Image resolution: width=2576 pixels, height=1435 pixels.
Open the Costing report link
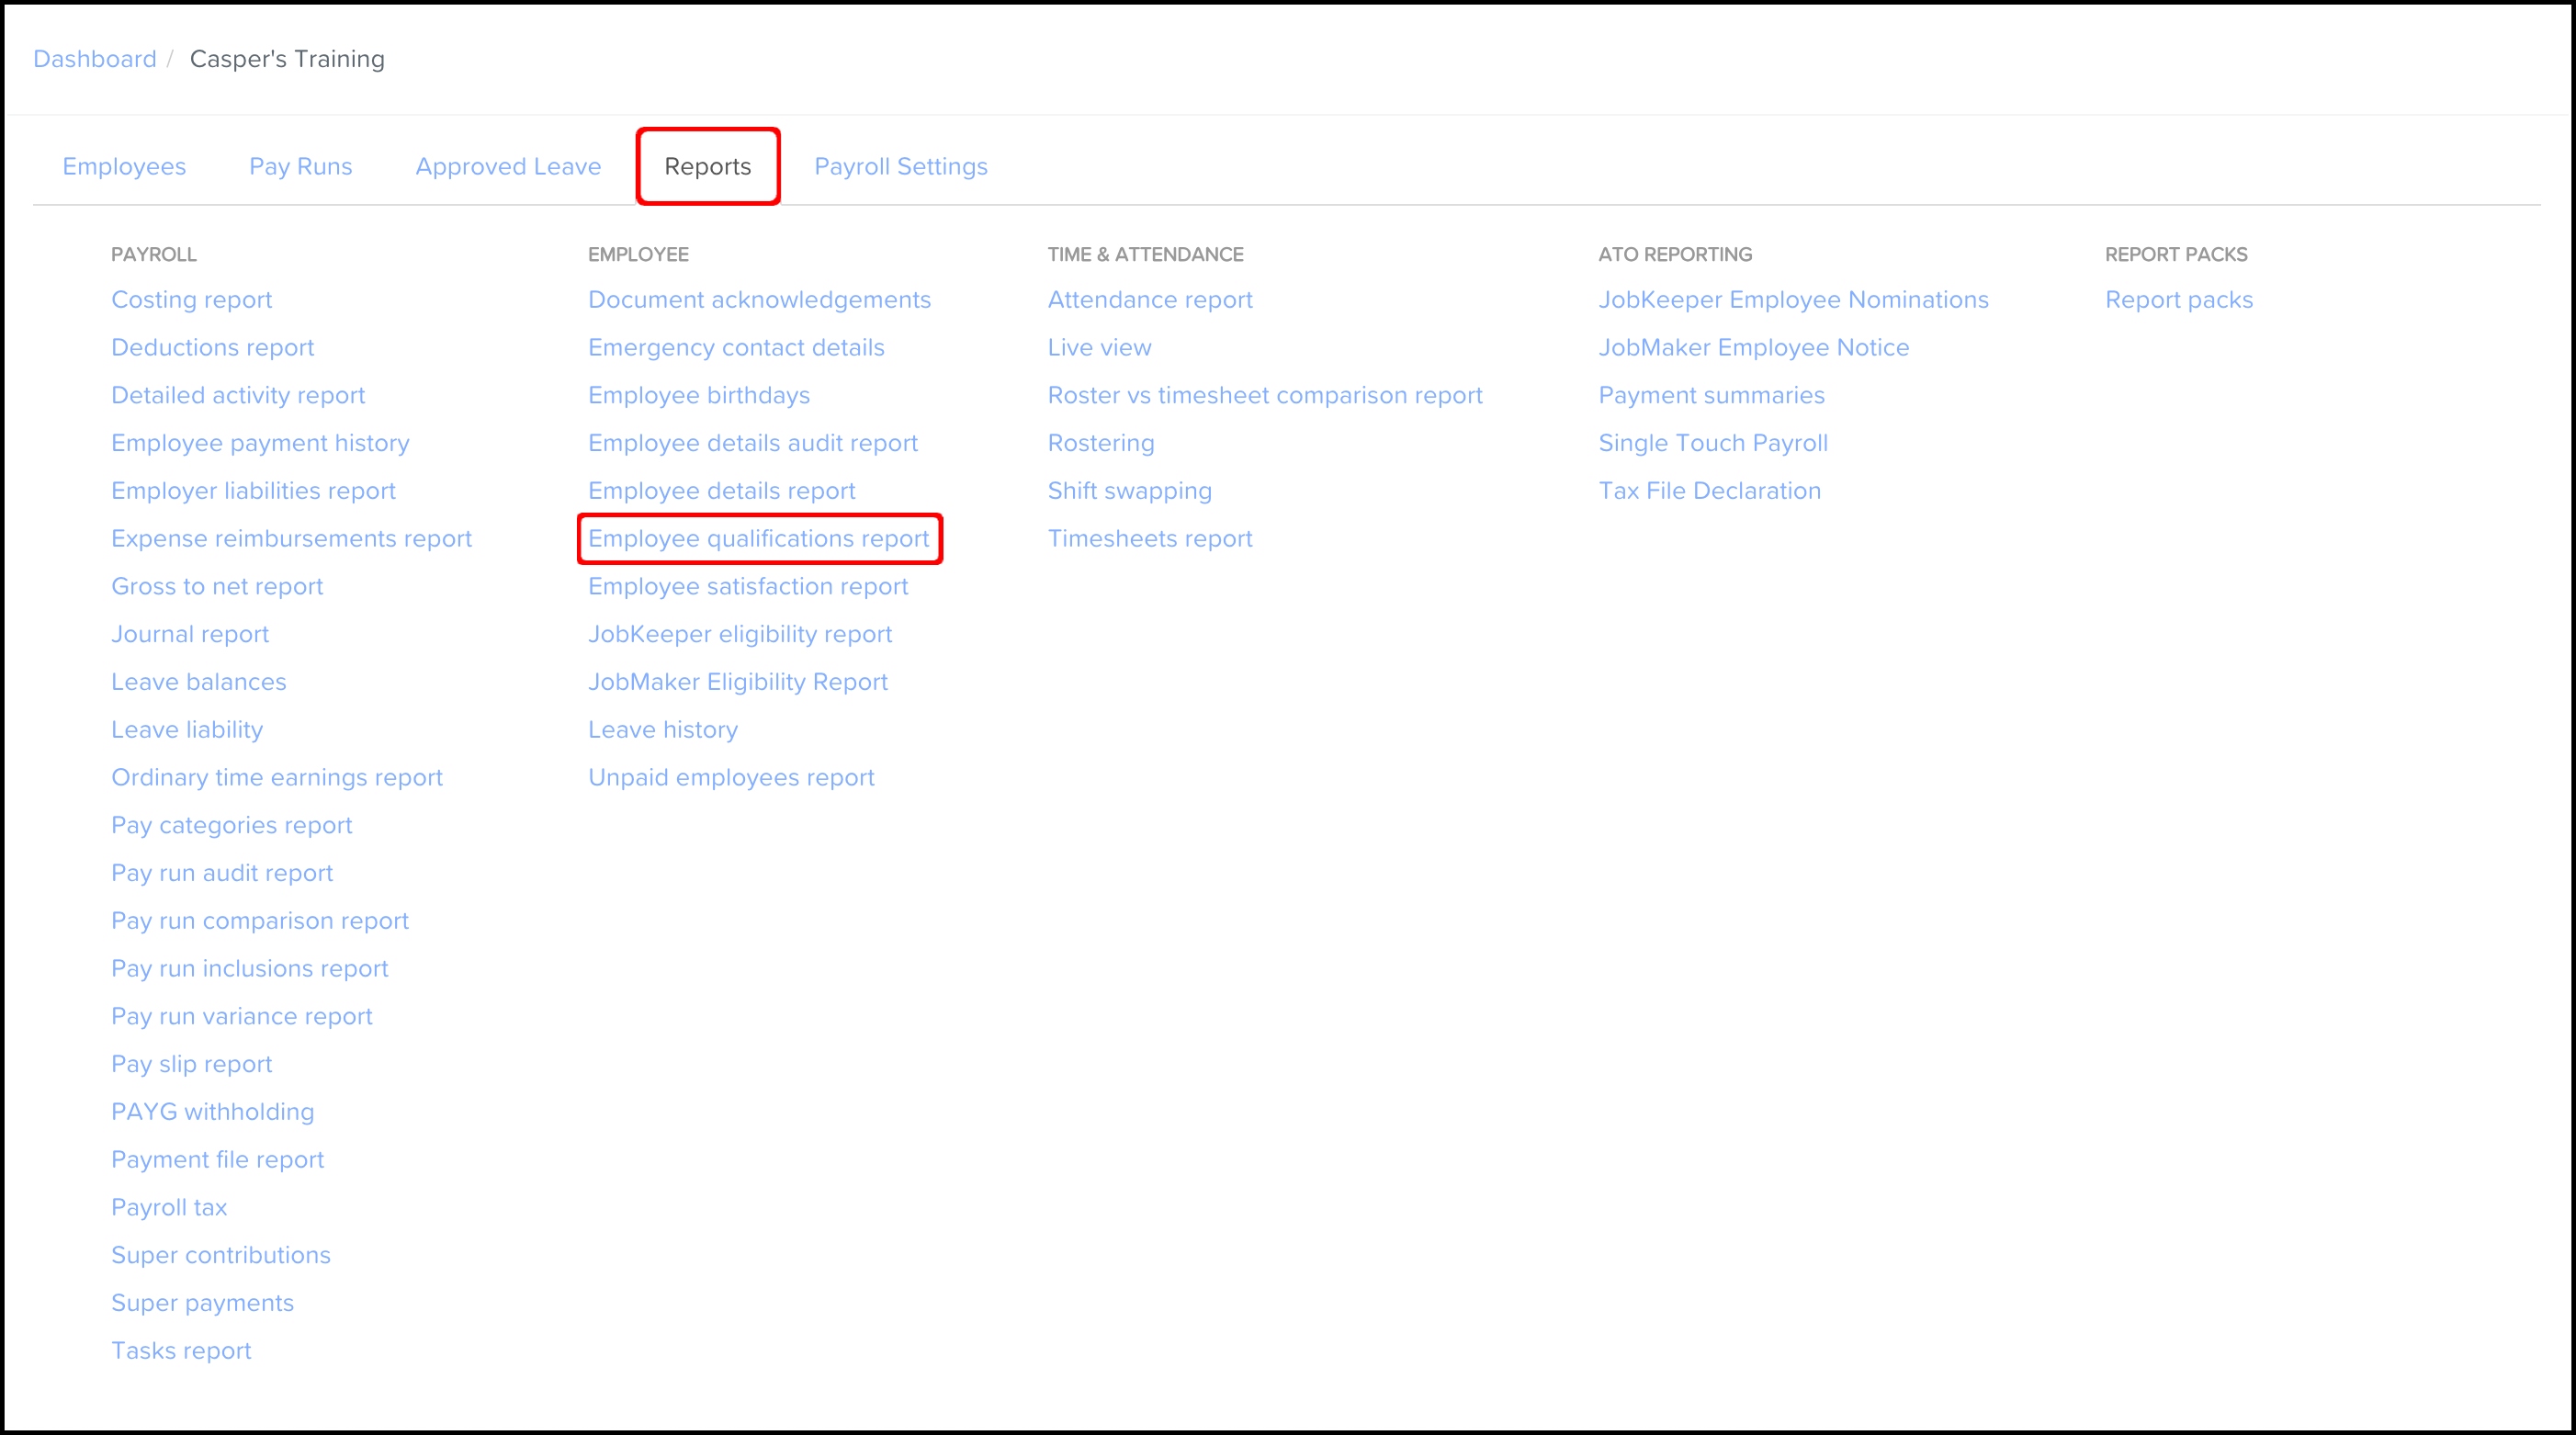pos(191,300)
